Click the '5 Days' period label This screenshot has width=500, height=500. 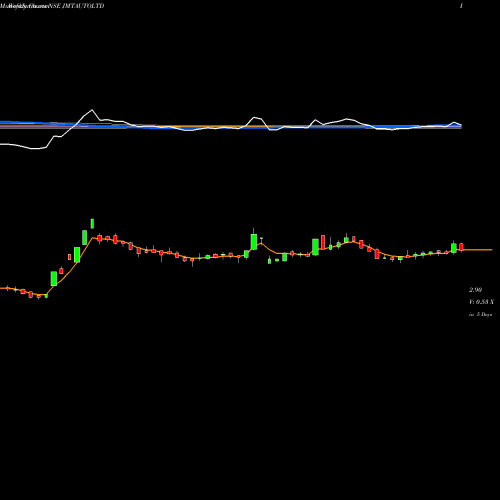(x=484, y=314)
